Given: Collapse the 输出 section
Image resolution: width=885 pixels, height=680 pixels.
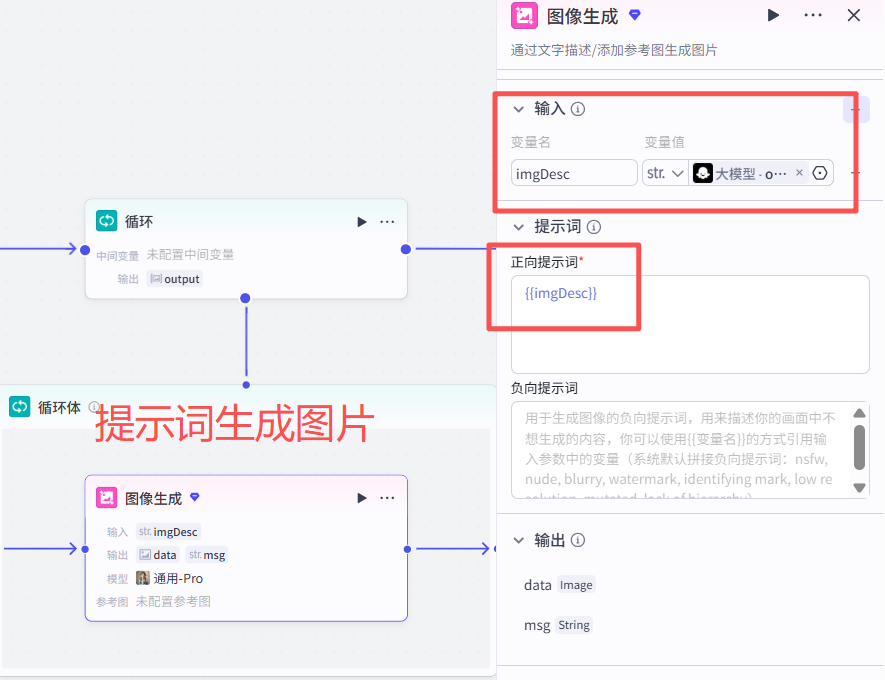Looking at the screenshot, I should (x=518, y=540).
